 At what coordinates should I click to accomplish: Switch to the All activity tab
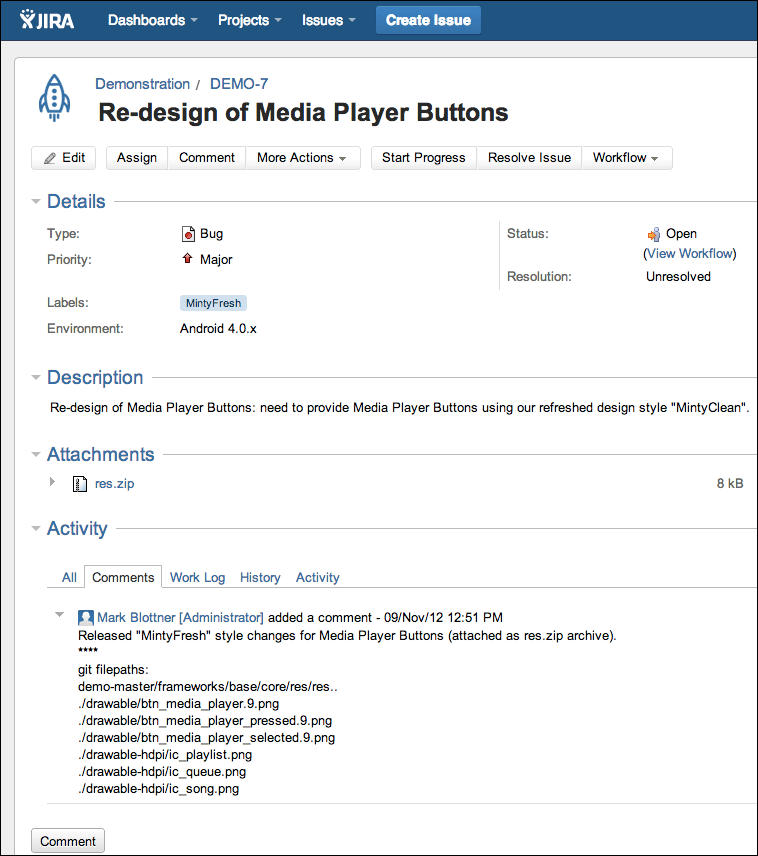[x=69, y=578]
